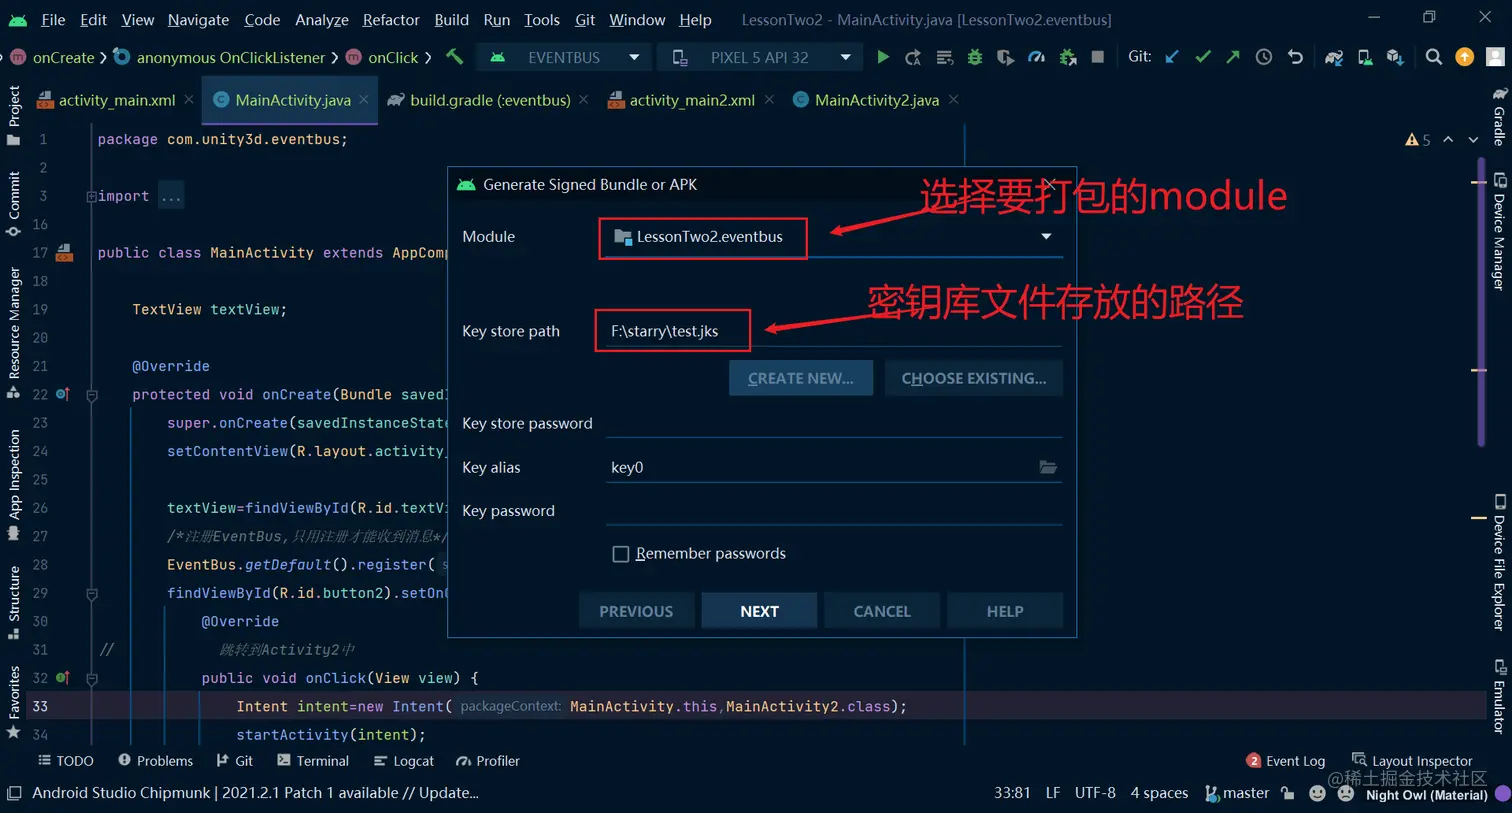
Task: Open the Event Log panel
Action: click(x=1286, y=761)
